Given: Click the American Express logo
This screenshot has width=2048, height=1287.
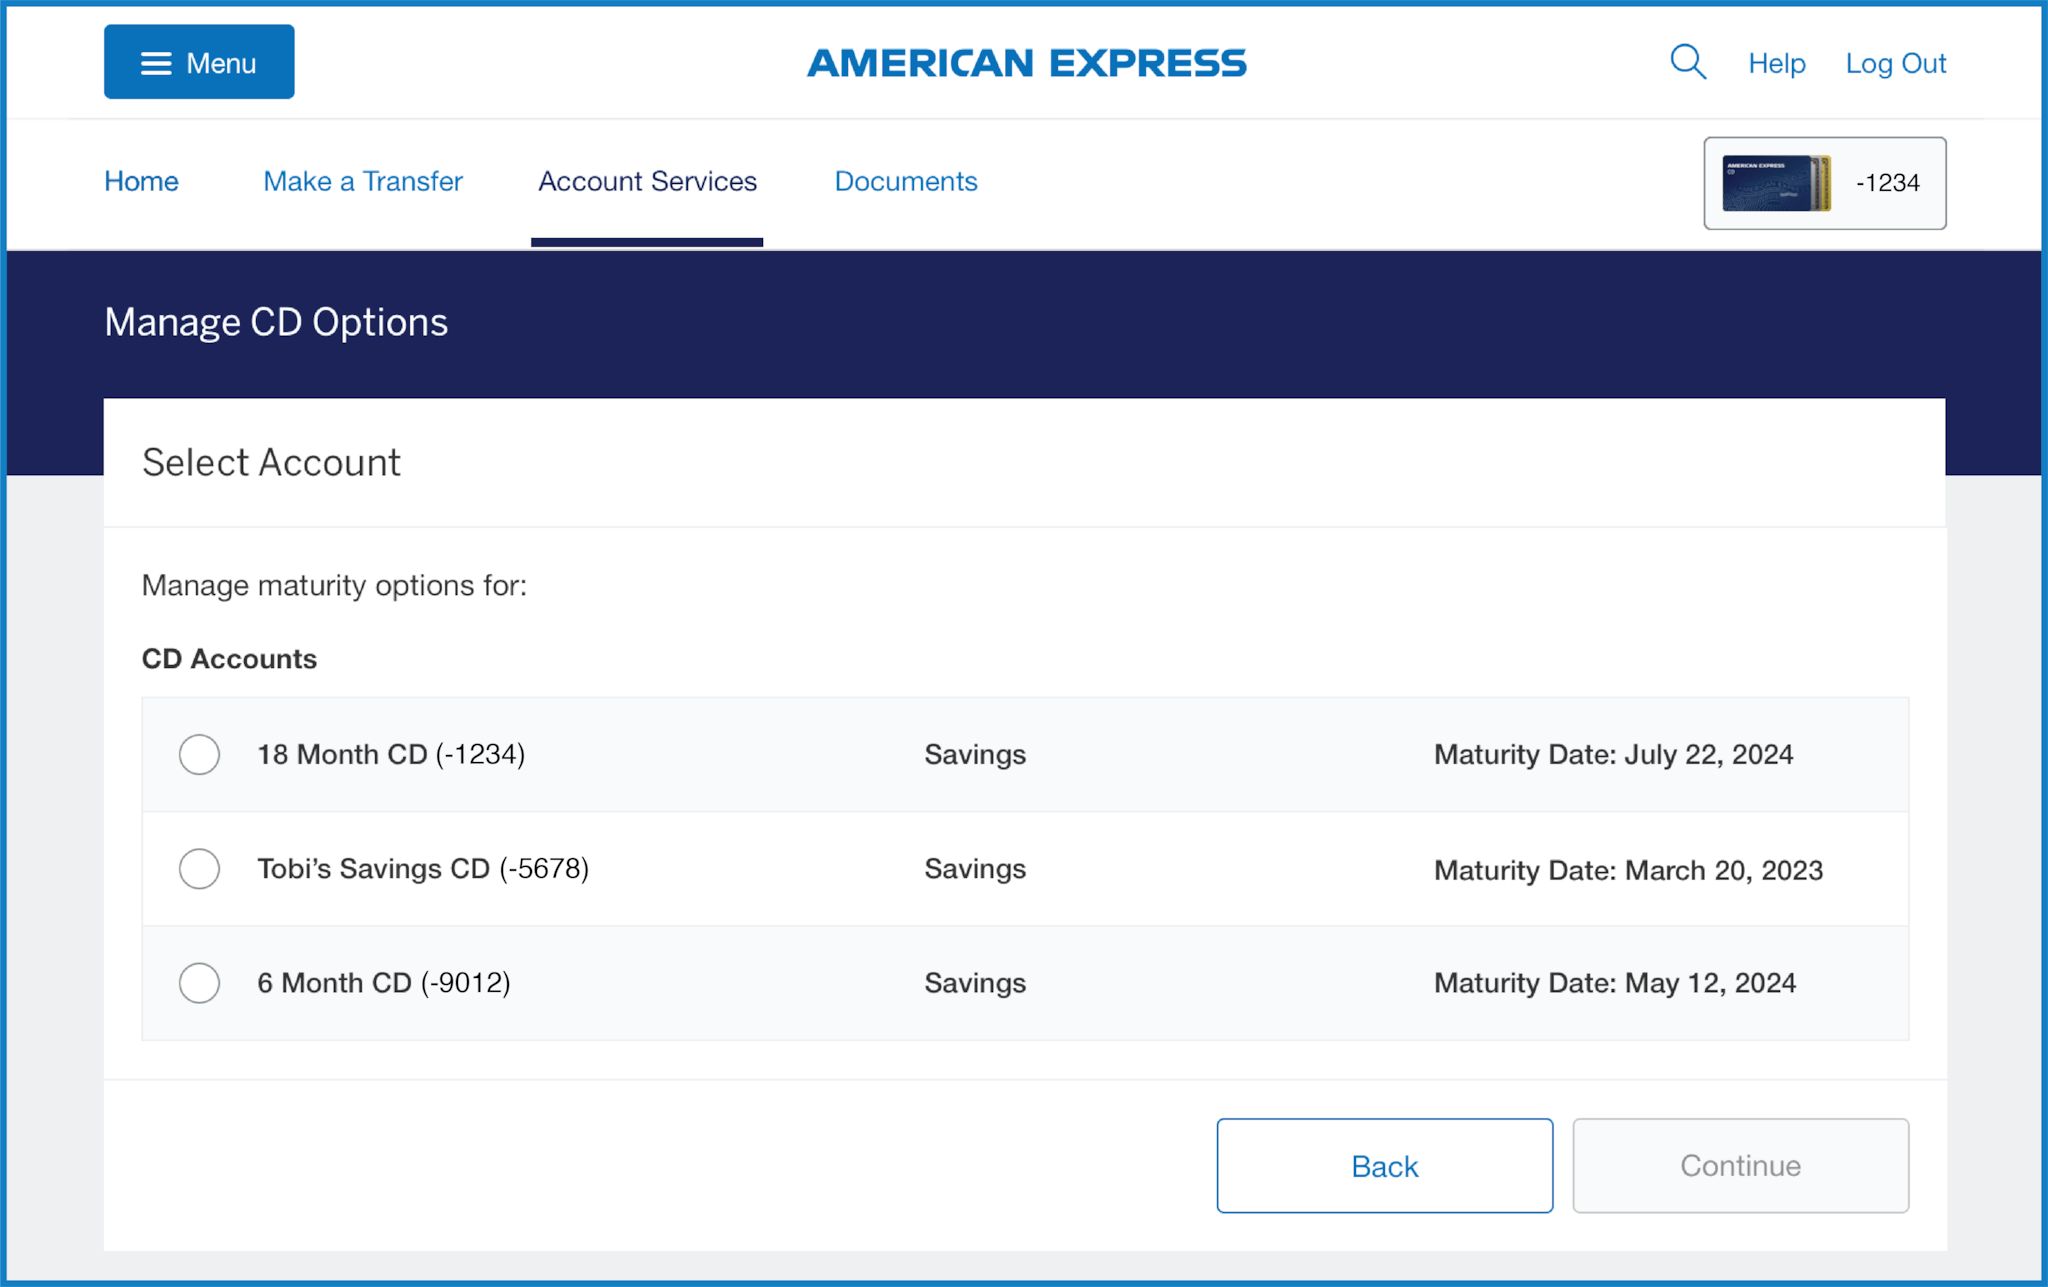Looking at the screenshot, I should pyautogui.click(x=1026, y=62).
